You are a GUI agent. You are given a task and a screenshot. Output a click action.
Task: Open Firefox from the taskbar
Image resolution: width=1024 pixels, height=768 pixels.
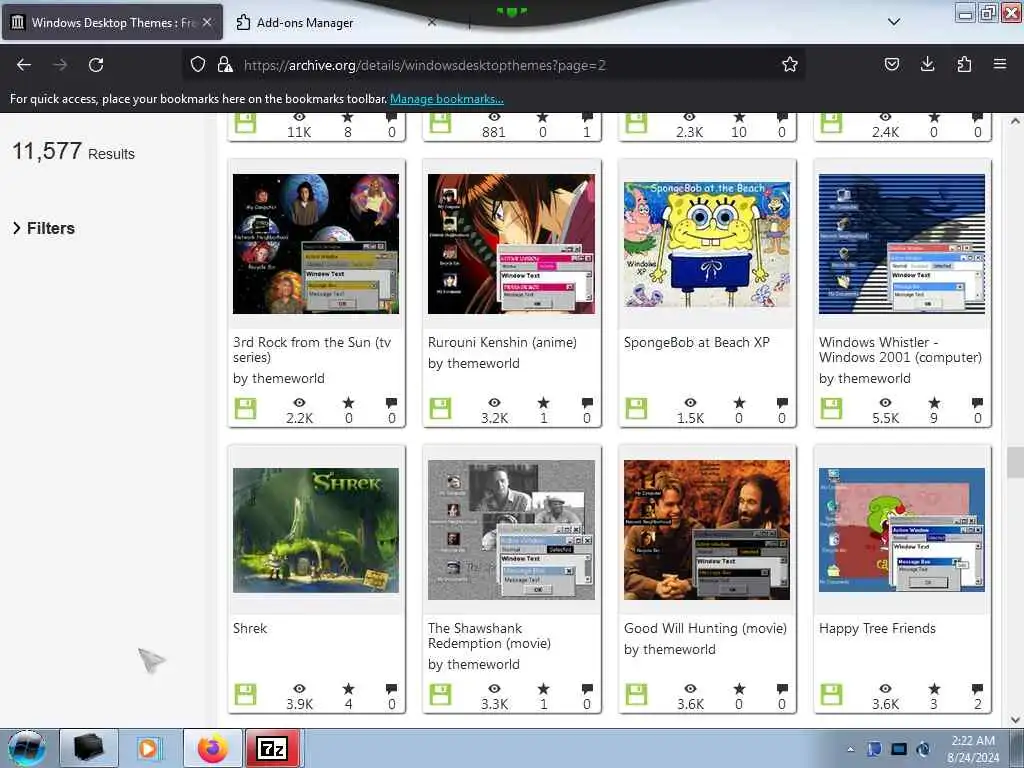pos(213,748)
